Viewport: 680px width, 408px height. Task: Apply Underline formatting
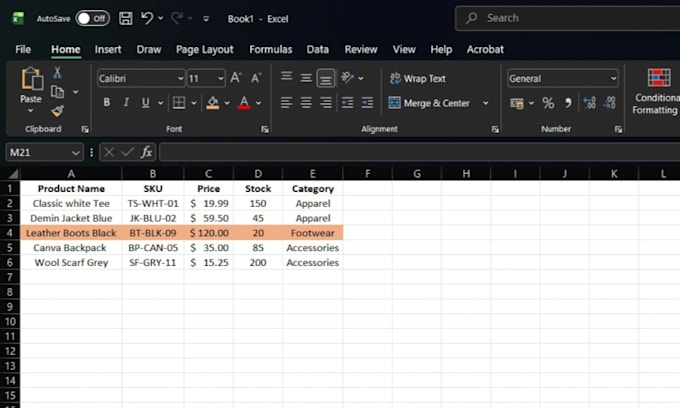[x=146, y=102]
